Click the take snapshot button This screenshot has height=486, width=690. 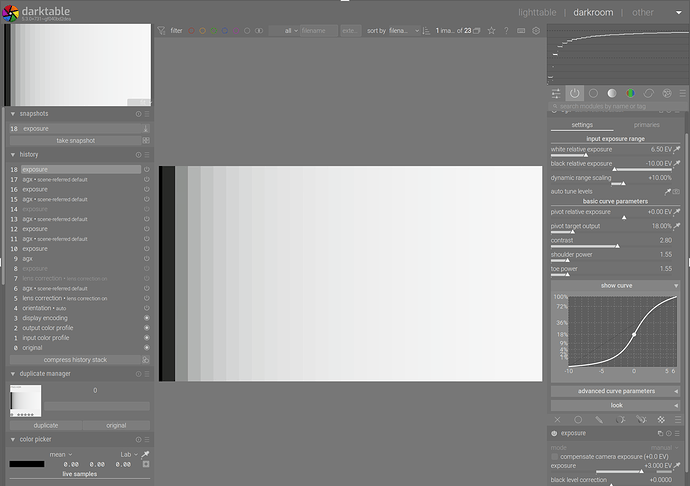pos(74,141)
